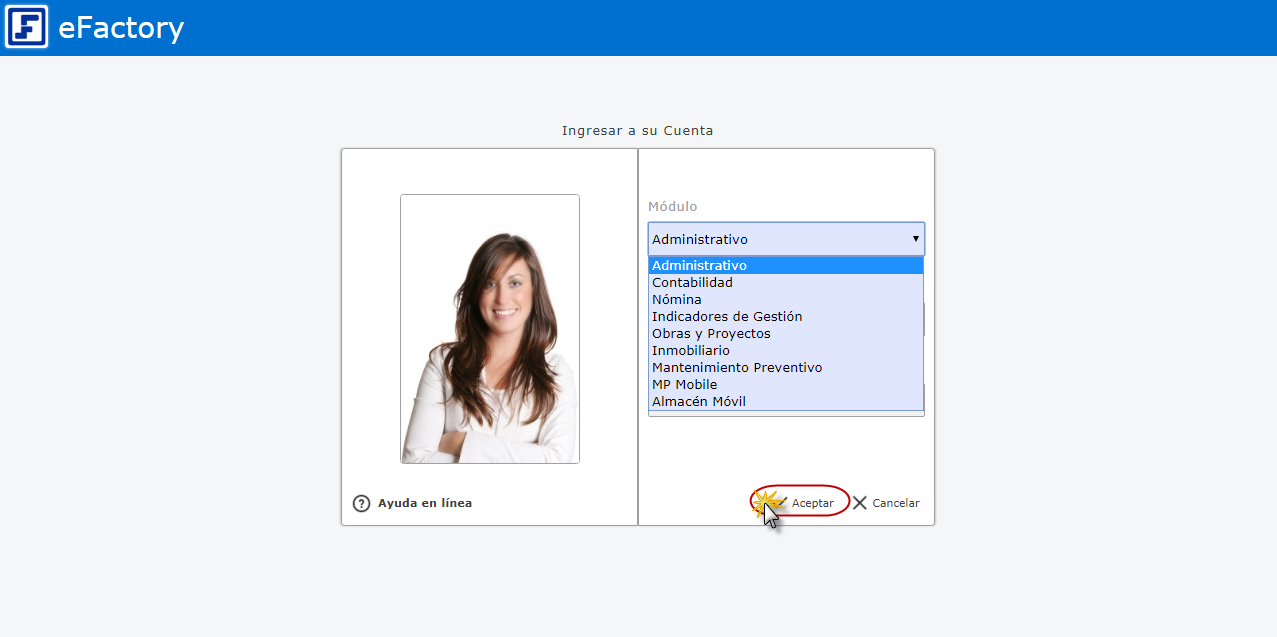Click the eFactory title text
This screenshot has height=637, width=1277.
tap(121, 28)
